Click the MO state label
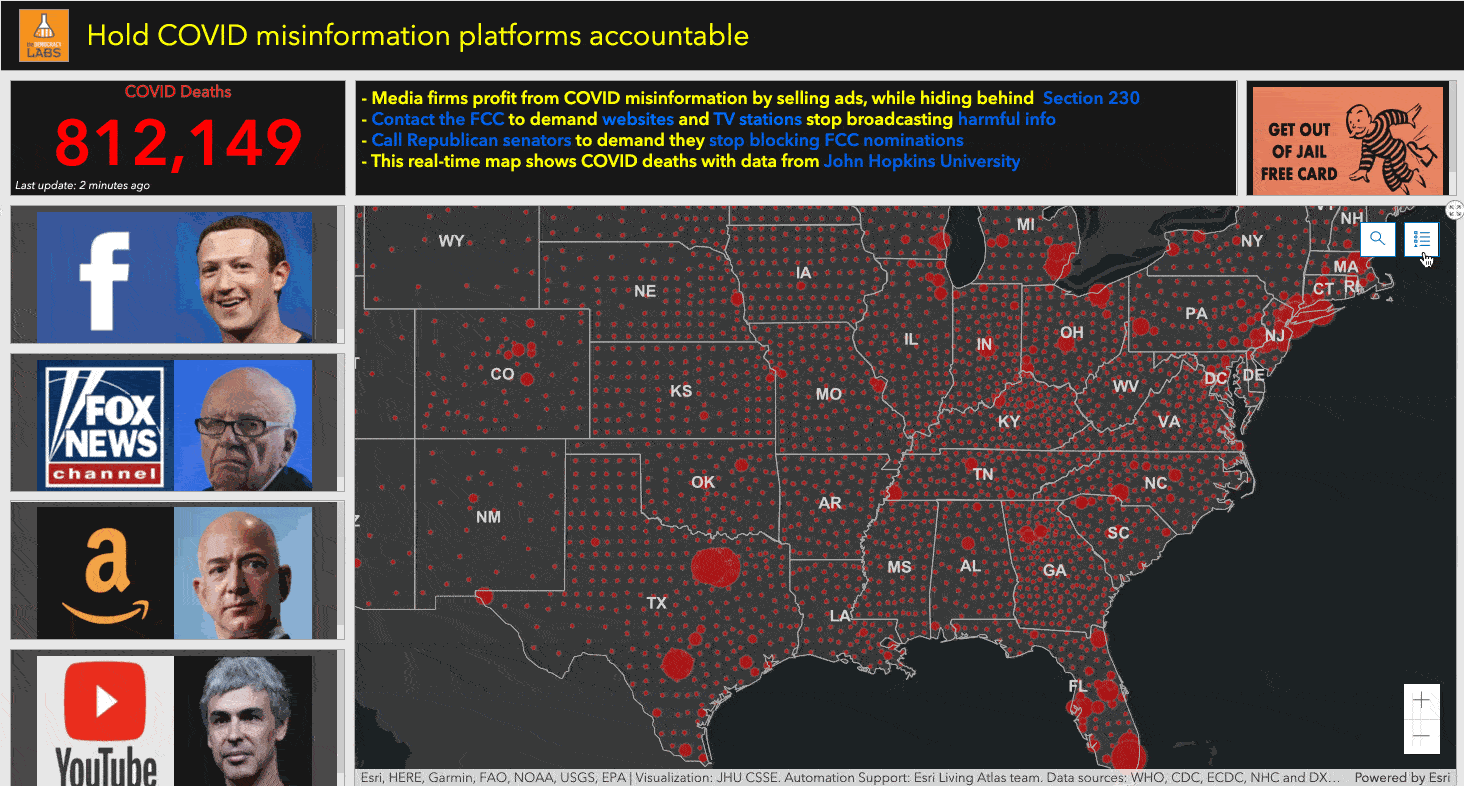The image size is (1464, 786). pos(828,394)
